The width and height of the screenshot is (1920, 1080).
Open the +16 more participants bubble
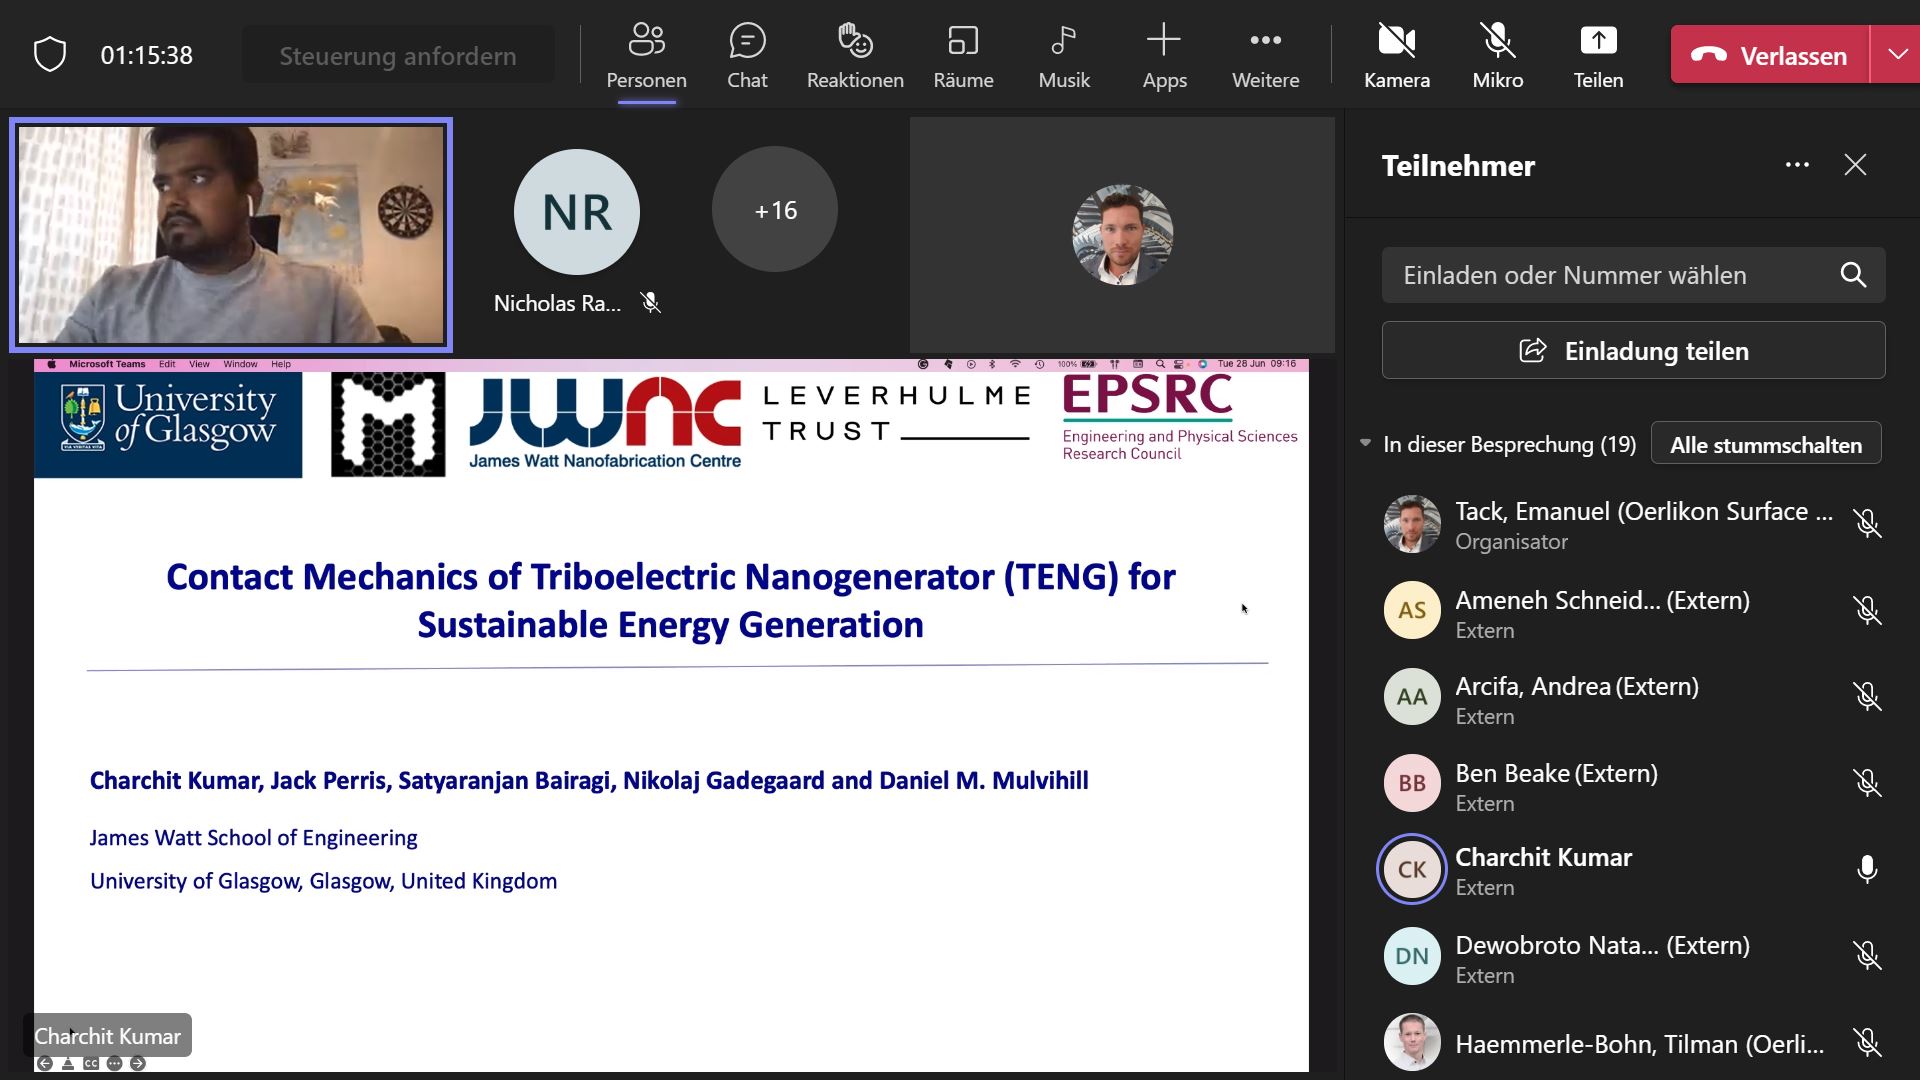coord(775,210)
